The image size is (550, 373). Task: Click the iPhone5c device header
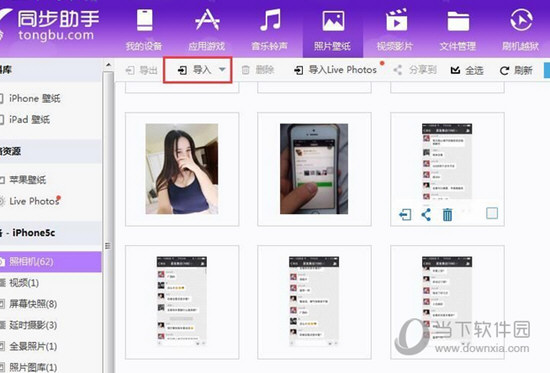[50, 233]
